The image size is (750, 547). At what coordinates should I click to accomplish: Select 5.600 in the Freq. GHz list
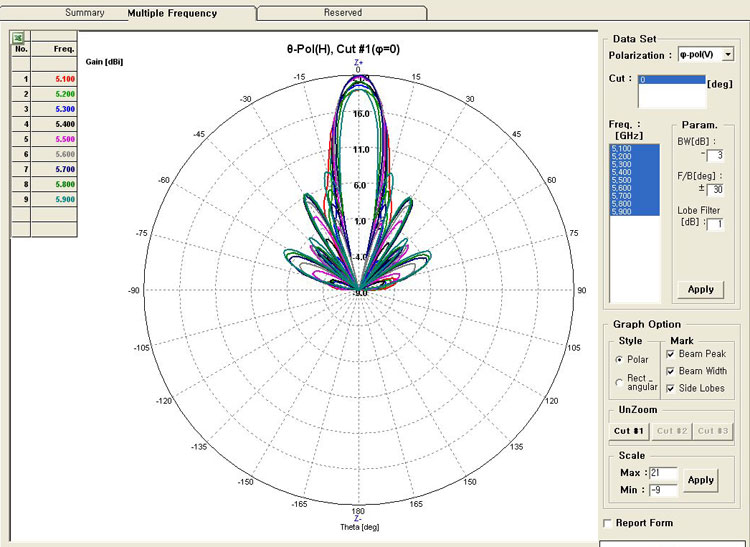634,188
